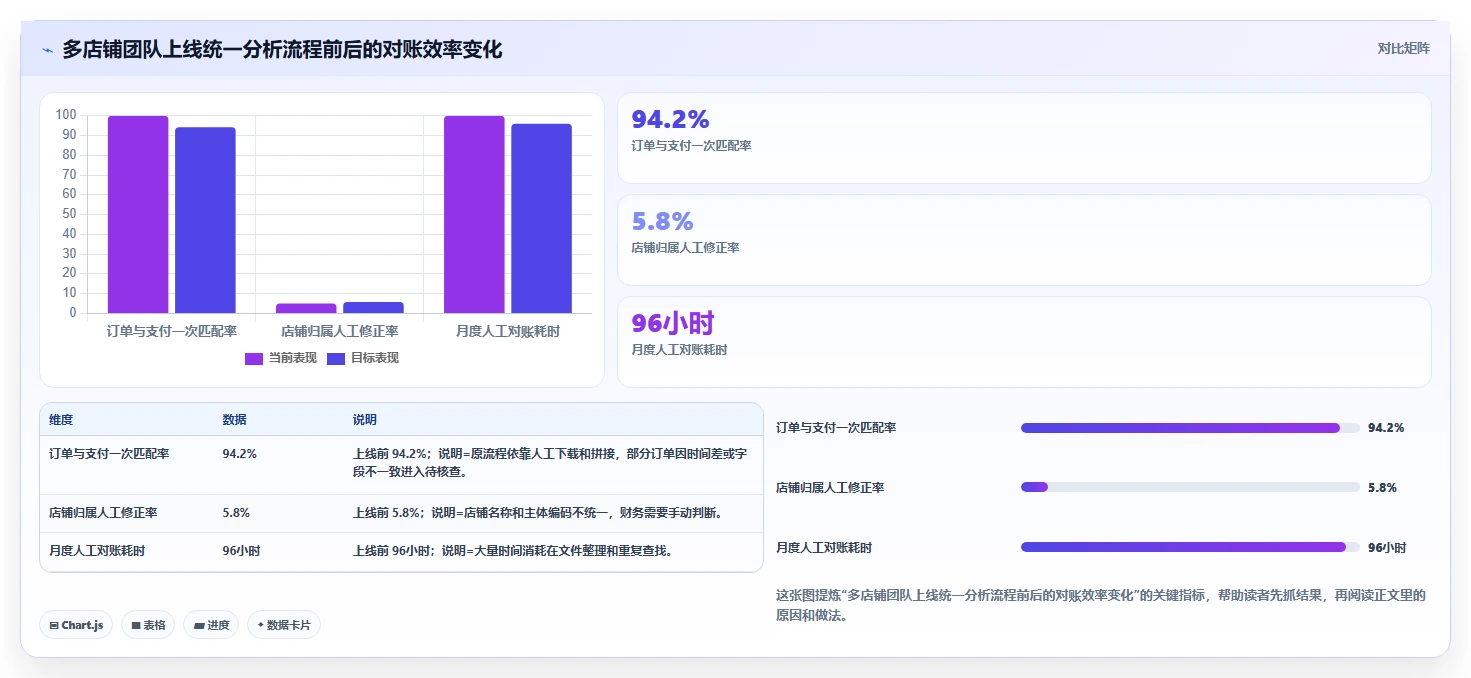
Task: Click the 店铺归属人工修正率 progress bar
Action: click(1190, 487)
